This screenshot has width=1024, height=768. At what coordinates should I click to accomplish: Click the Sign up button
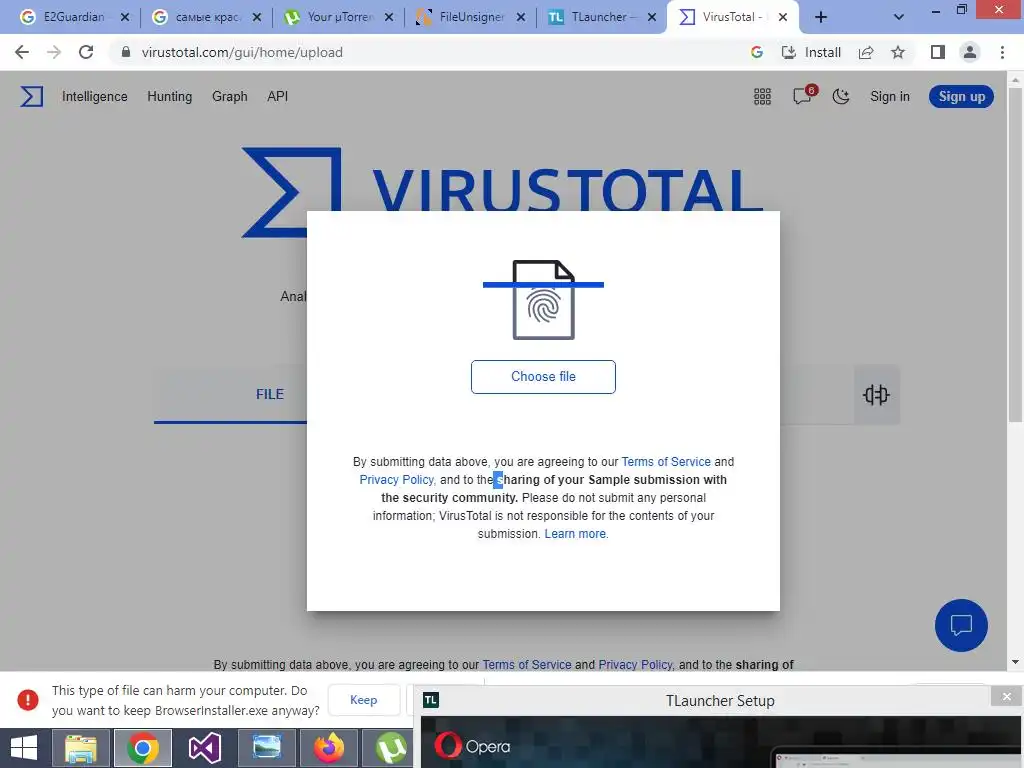tap(961, 97)
